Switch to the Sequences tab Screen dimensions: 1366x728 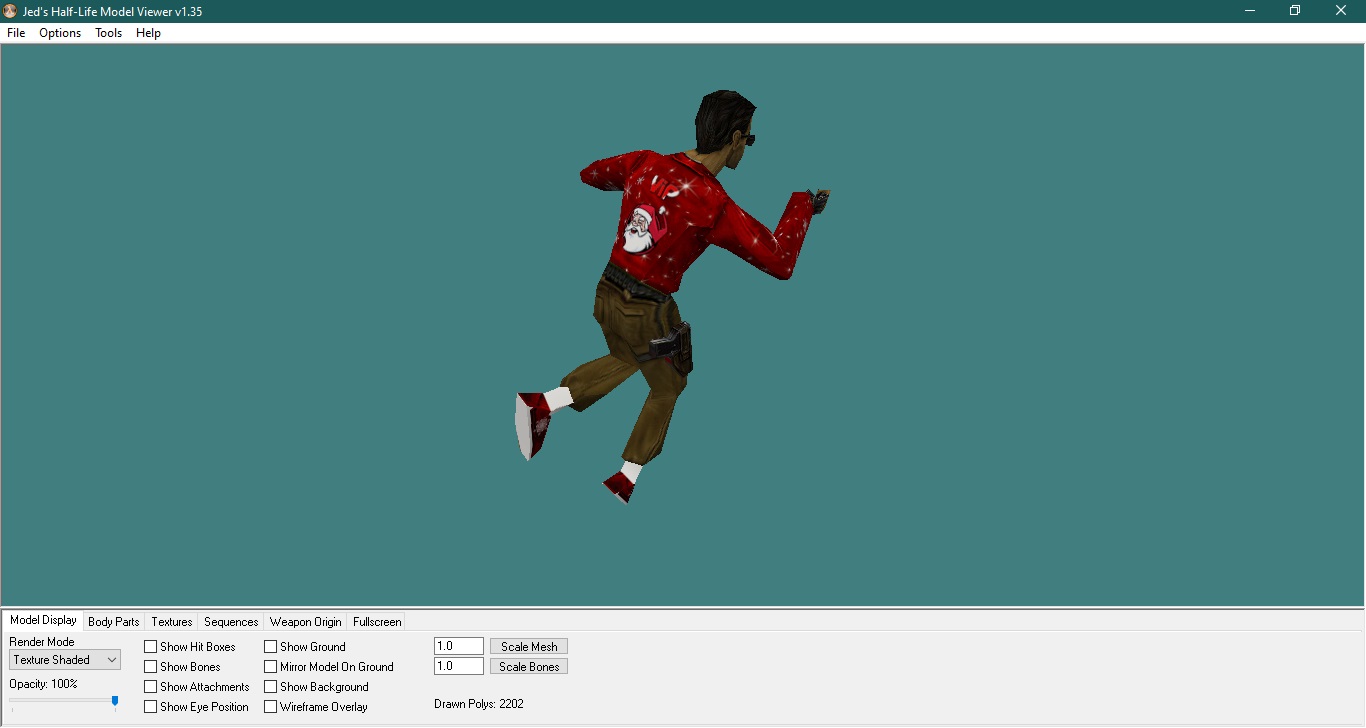click(x=231, y=622)
